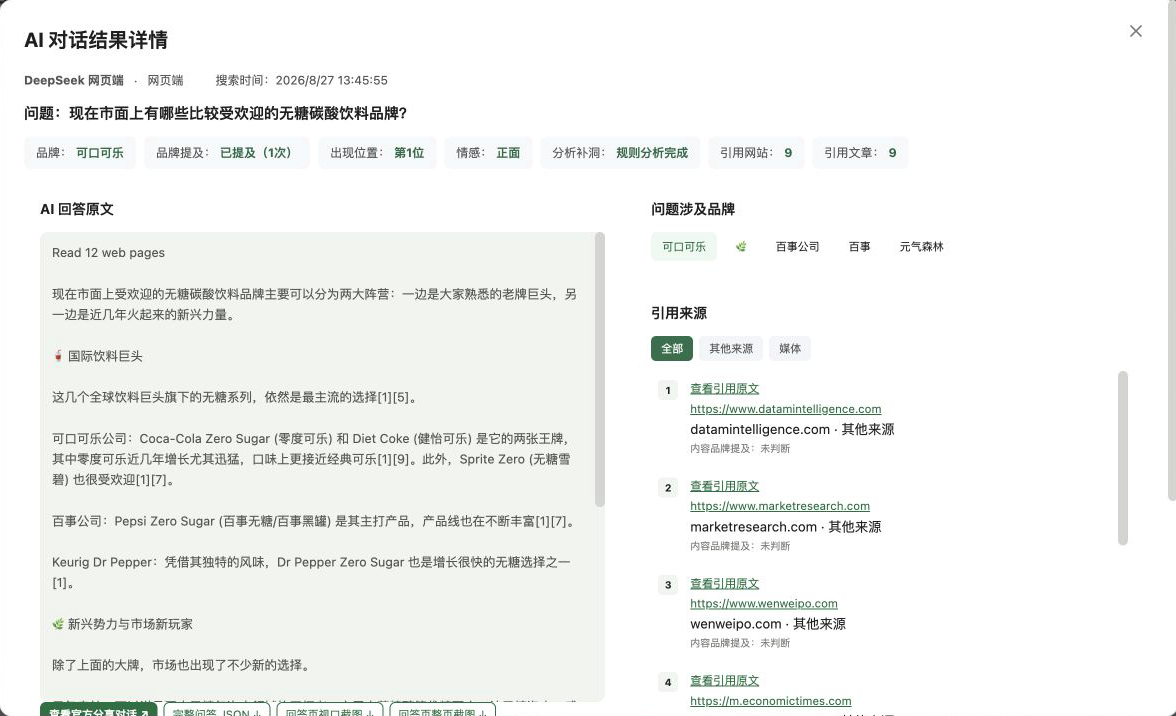Click the 情感: 正面 chip
This screenshot has height=716, width=1176.
click(x=488, y=153)
